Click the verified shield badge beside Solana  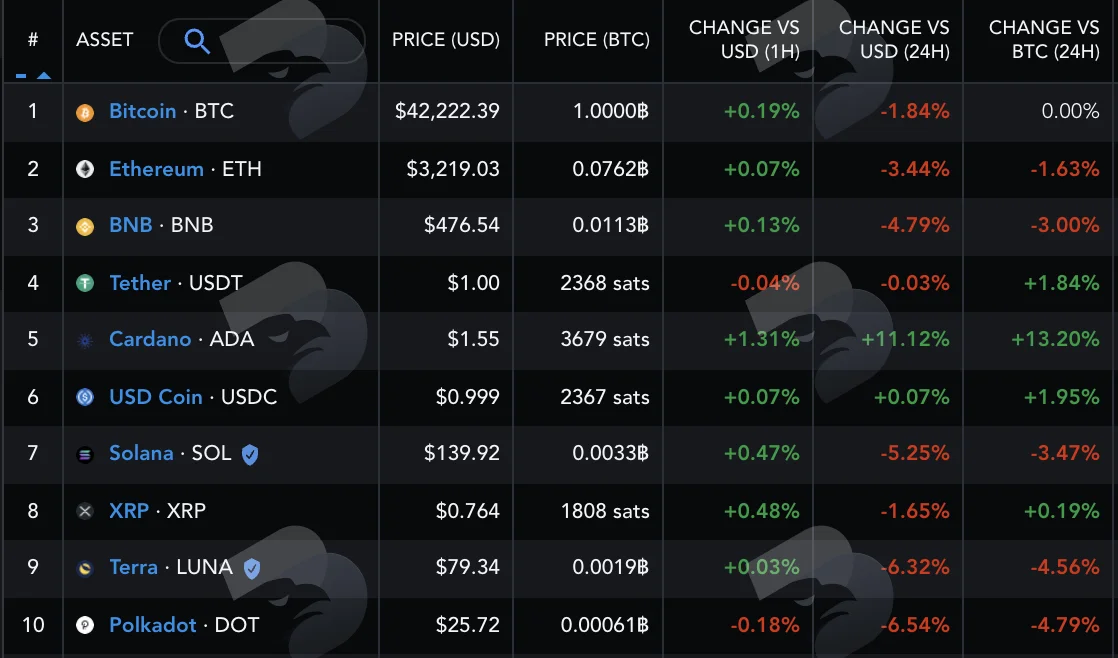click(x=250, y=454)
